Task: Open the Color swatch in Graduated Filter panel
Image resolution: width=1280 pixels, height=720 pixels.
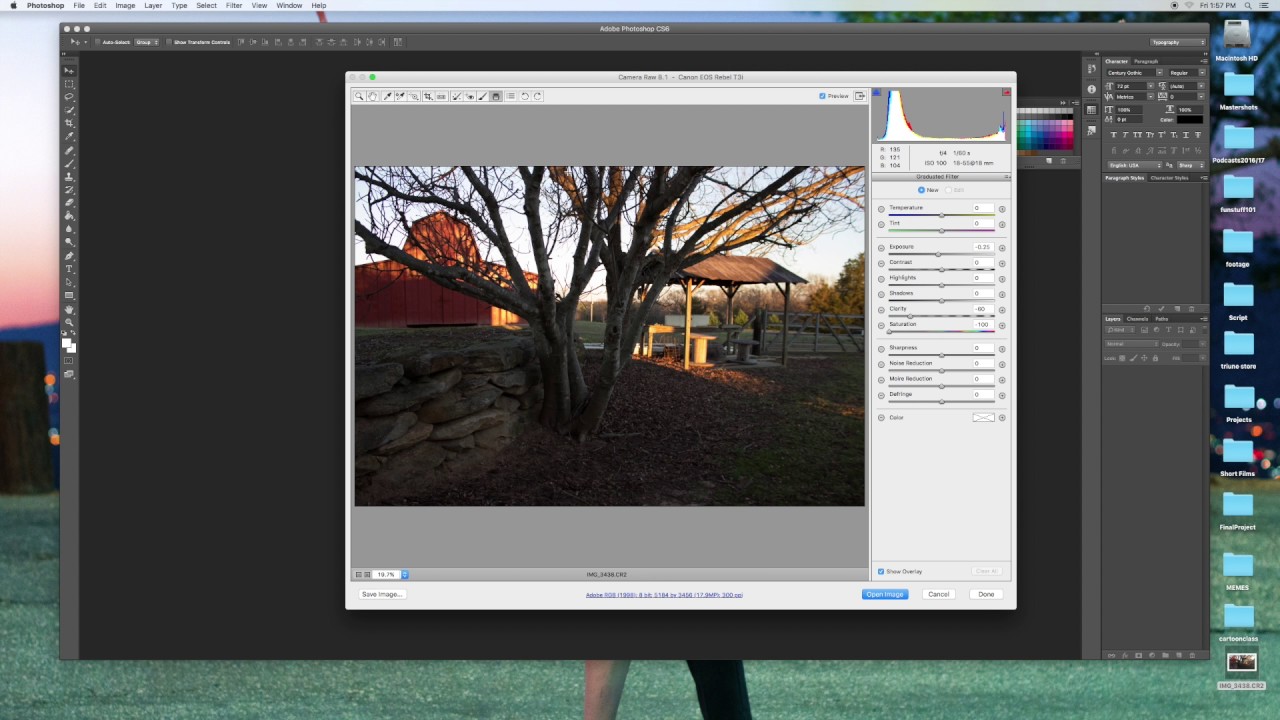Action: [984, 417]
